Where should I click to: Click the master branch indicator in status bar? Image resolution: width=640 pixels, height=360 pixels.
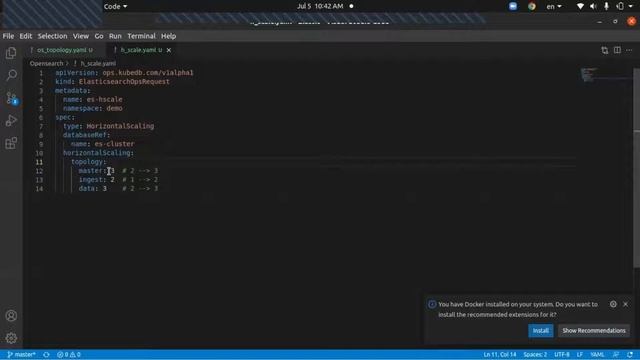coord(21,355)
